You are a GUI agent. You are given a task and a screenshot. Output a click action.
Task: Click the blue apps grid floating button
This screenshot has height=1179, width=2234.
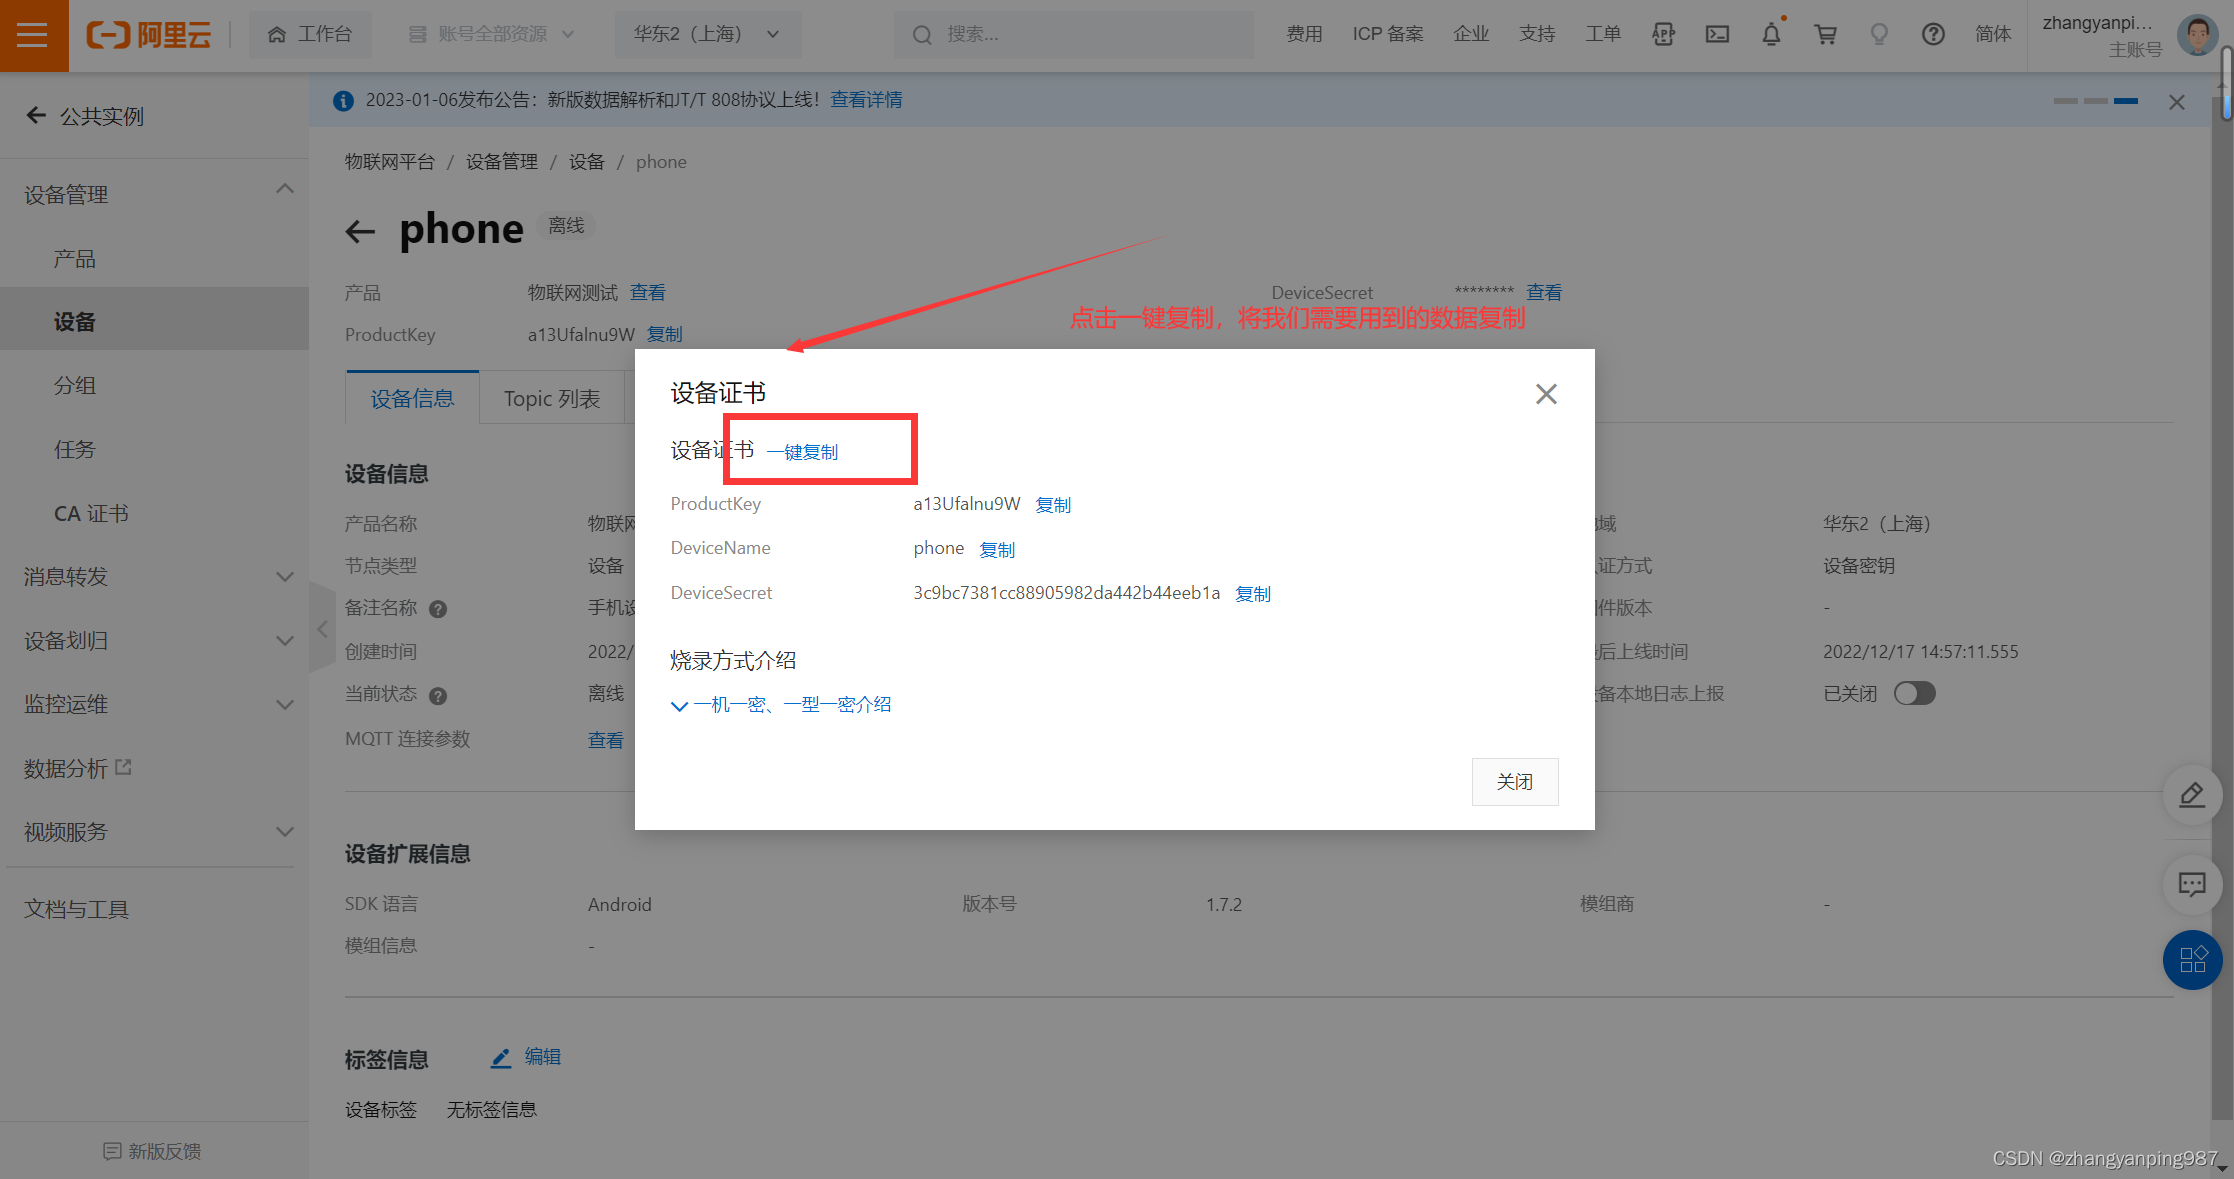tap(2192, 960)
